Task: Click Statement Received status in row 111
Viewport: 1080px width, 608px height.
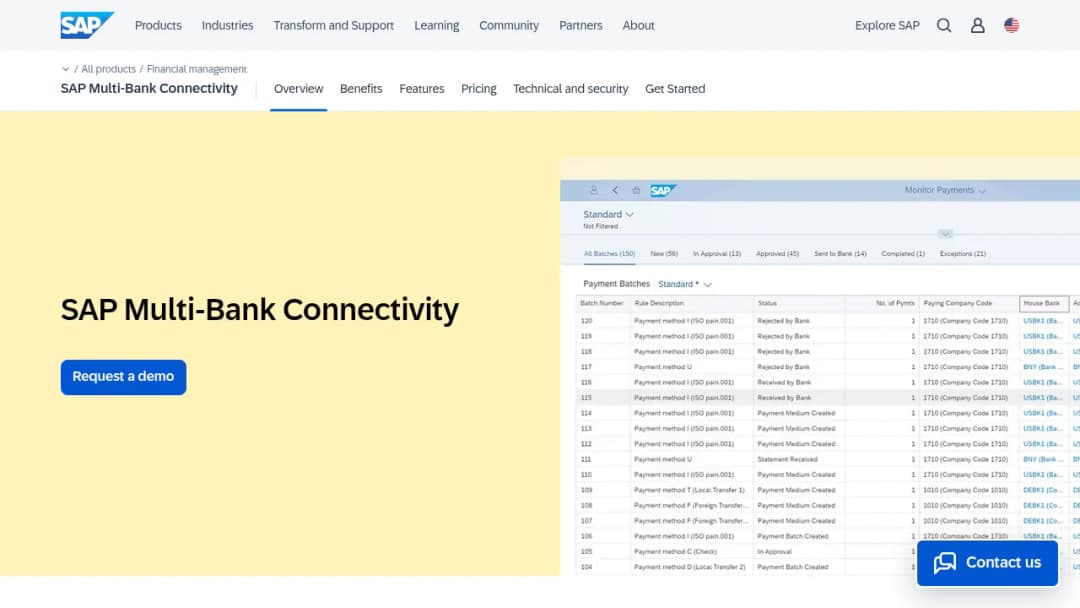Action: point(787,459)
